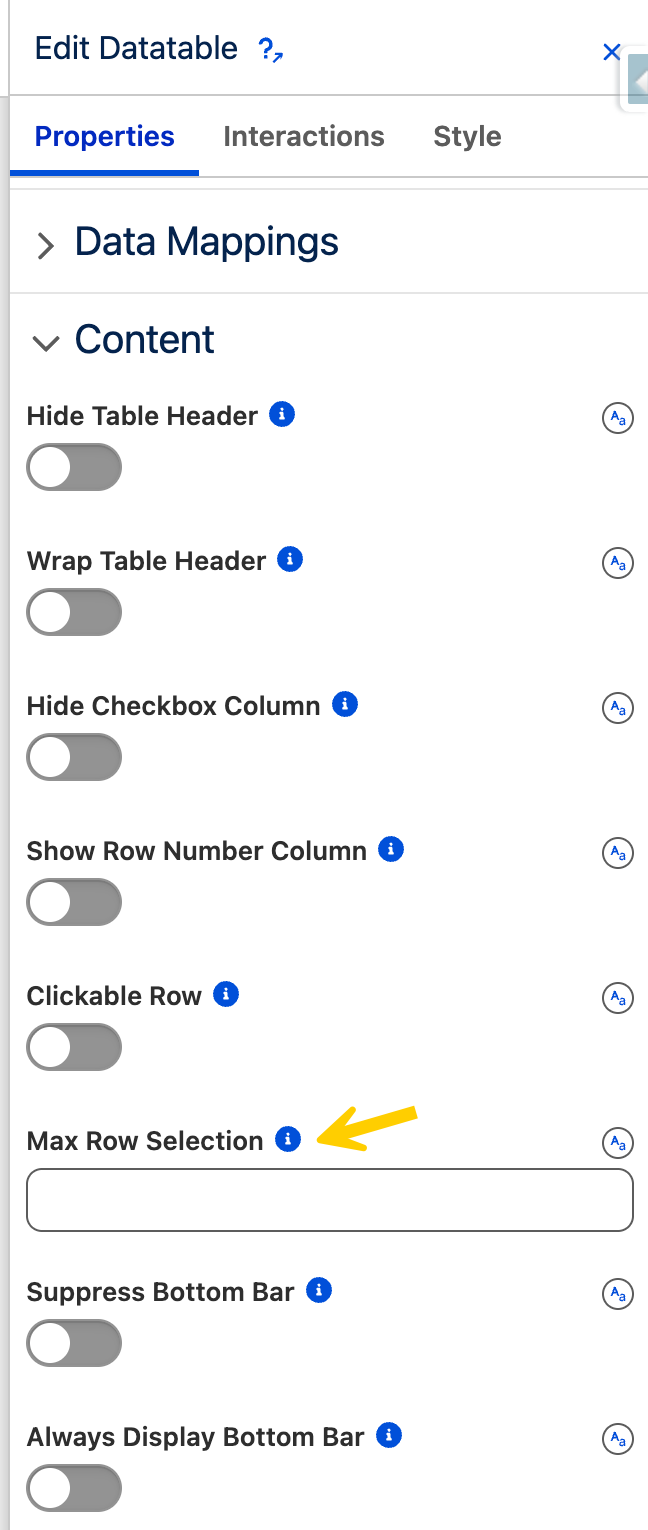
Task: Click info icon next to Max Row Selection
Action: pos(288,1139)
